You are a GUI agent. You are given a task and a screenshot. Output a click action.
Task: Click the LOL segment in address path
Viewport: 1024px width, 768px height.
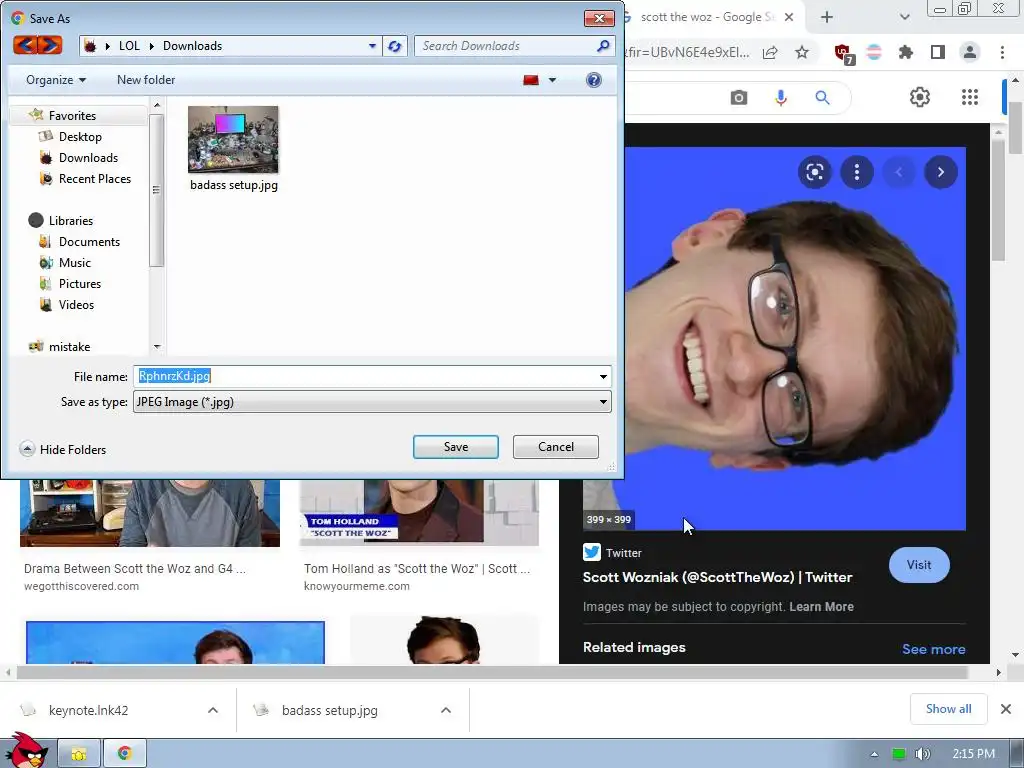129,46
